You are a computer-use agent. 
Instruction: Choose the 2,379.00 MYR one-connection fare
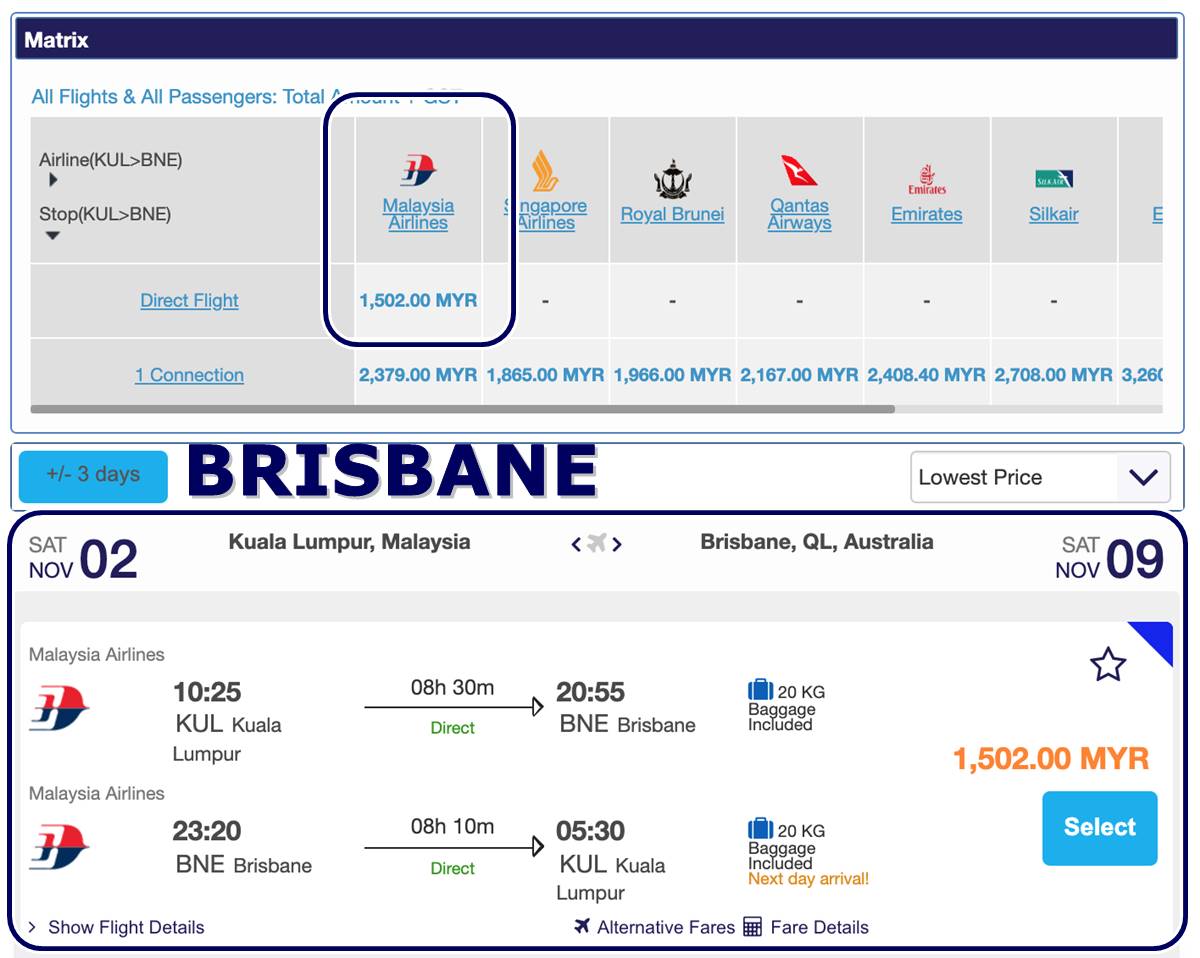(x=418, y=375)
